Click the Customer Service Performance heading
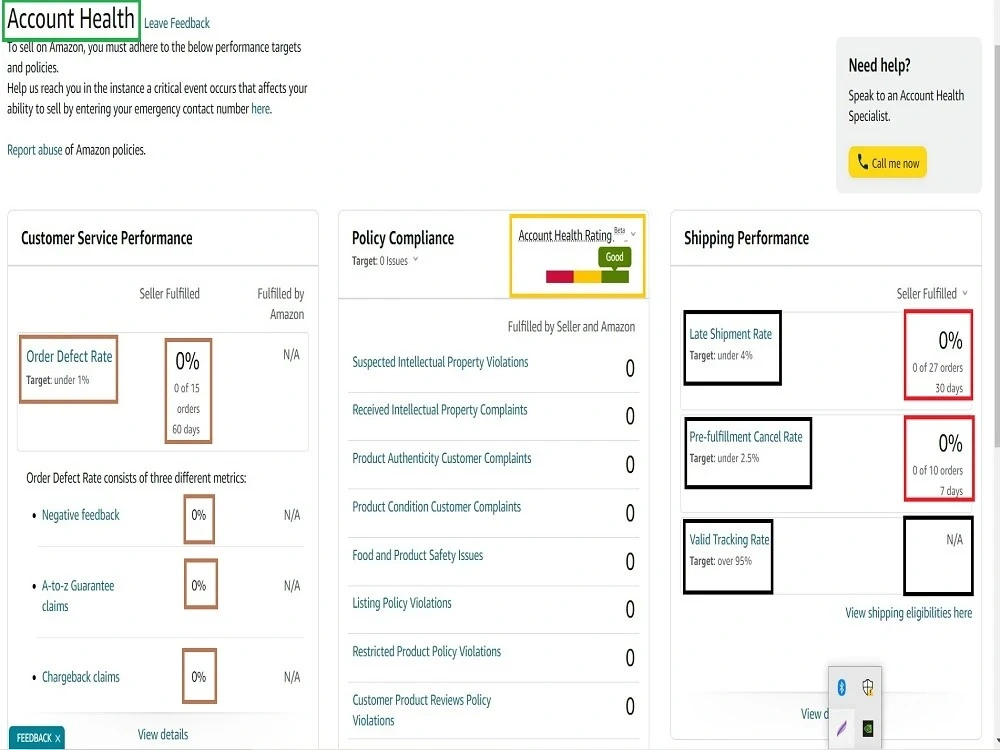Viewport: 1000px width, 750px height. click(x=107, y=238)
